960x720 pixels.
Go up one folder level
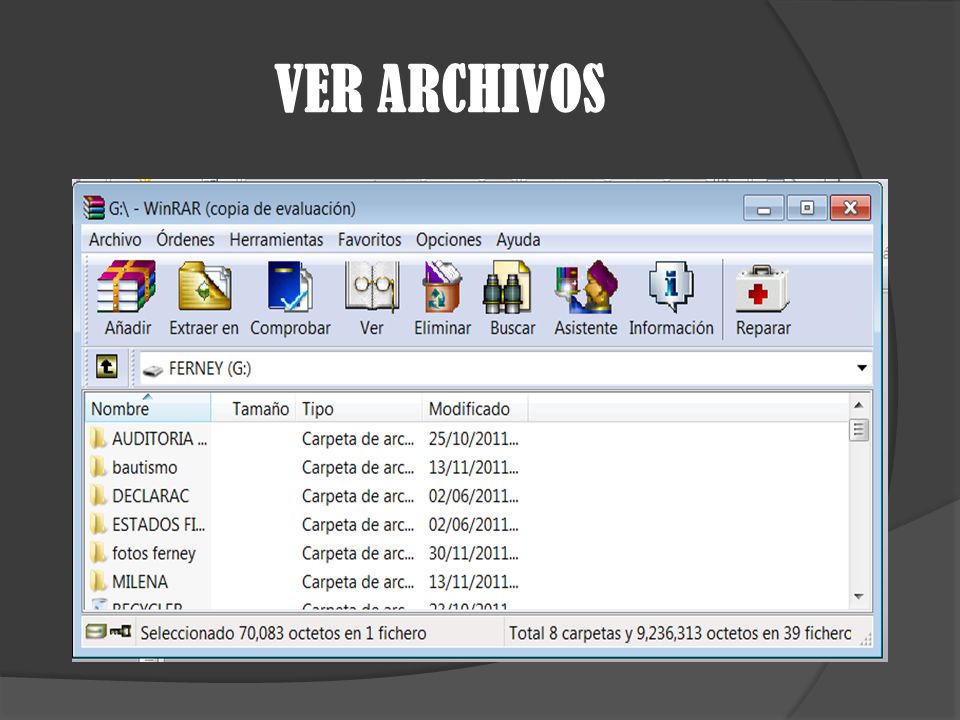click(107, 367)
